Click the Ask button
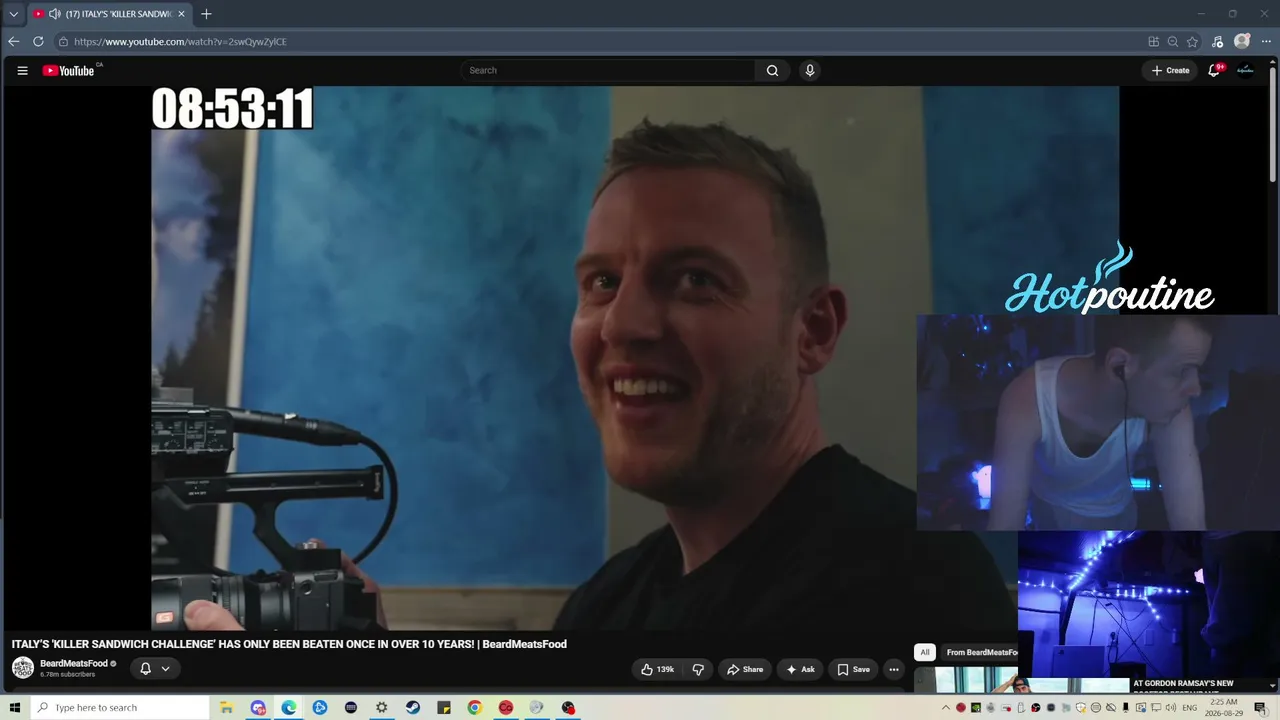Image resolution: width=1280 pixels, height=720 pixels. click(800, 669)
